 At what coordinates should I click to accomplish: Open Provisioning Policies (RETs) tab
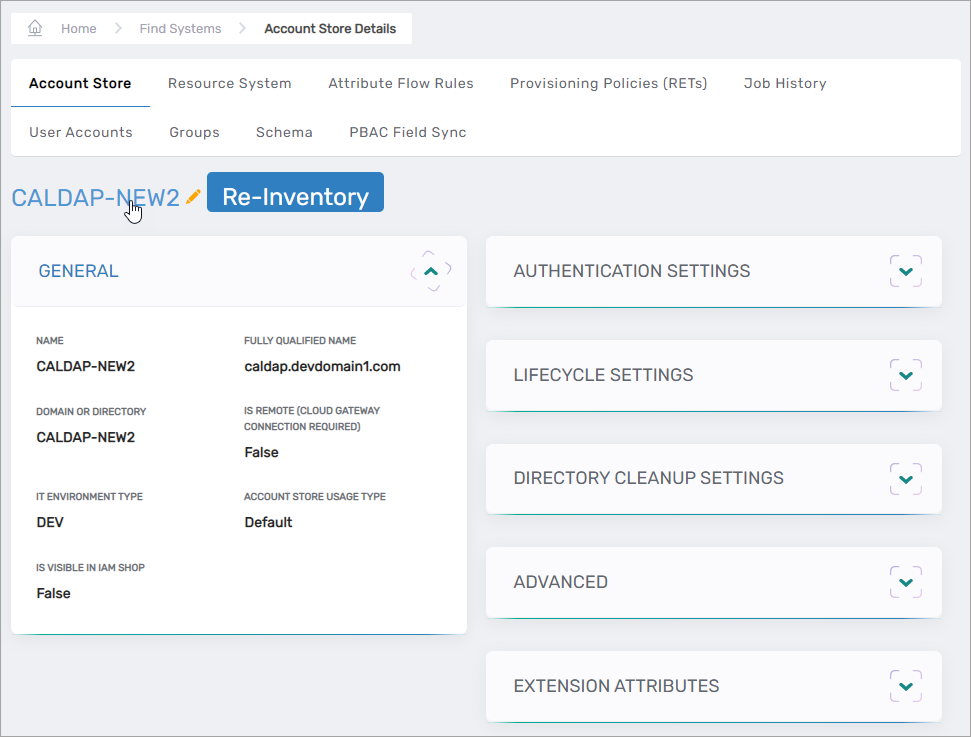coord(608,83)
